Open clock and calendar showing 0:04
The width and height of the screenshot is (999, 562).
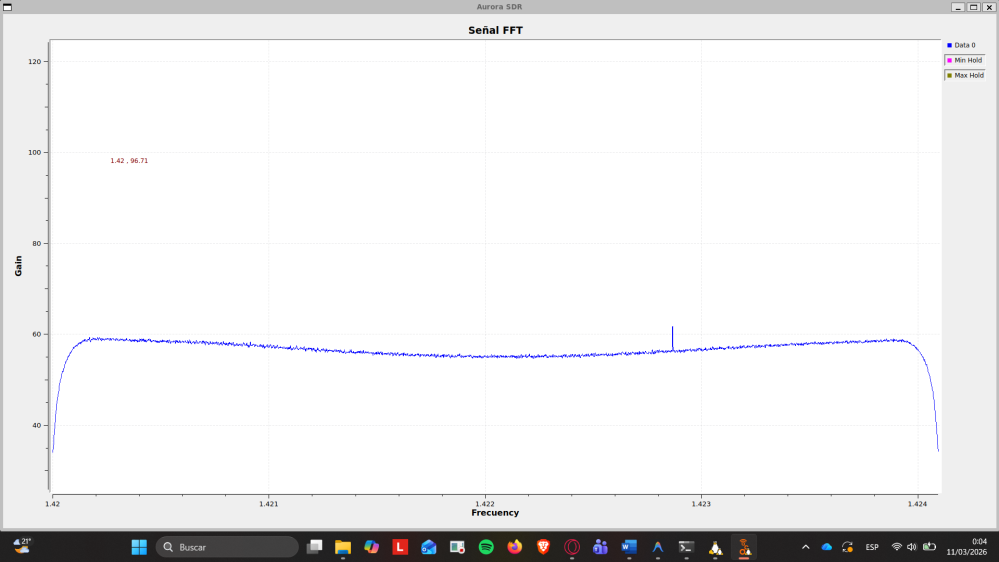(967, 547)
